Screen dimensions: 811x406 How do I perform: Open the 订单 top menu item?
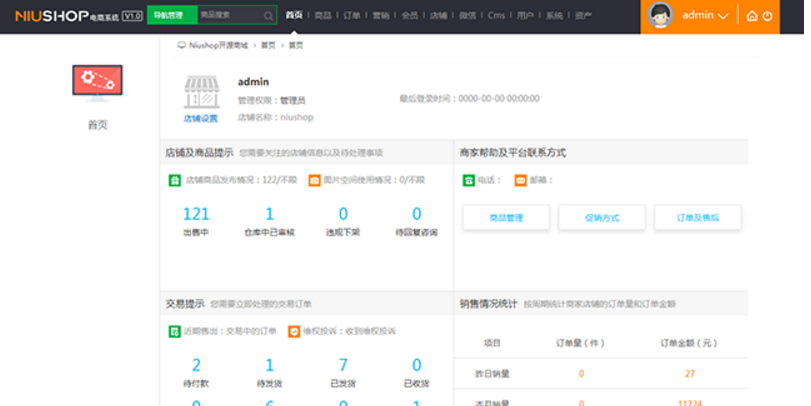pos(352,16)
